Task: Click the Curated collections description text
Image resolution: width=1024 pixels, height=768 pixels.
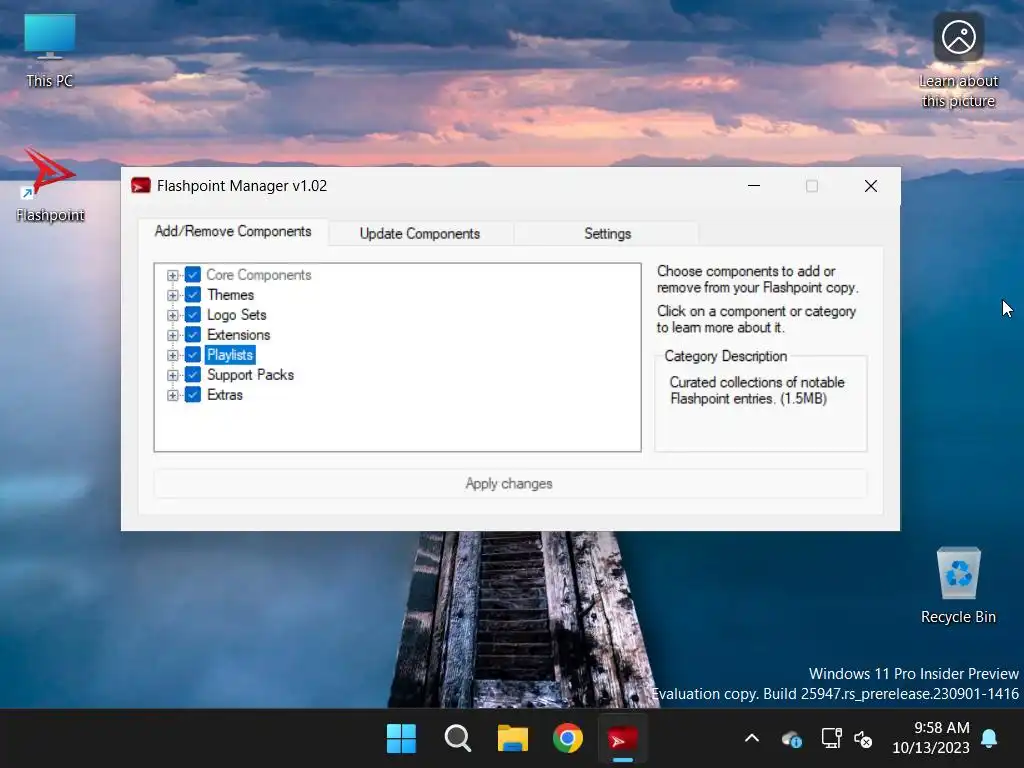Action: click(x=757, y=391)
